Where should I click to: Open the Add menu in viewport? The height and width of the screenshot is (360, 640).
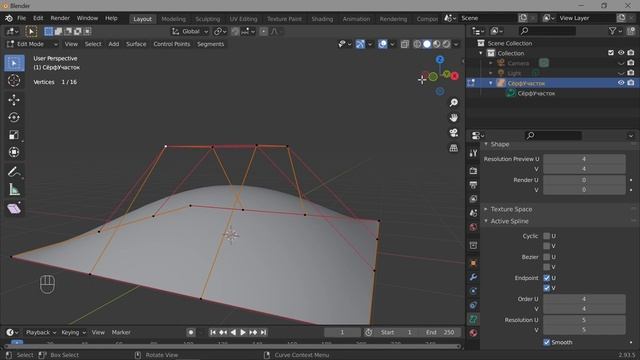click(113, 44)
